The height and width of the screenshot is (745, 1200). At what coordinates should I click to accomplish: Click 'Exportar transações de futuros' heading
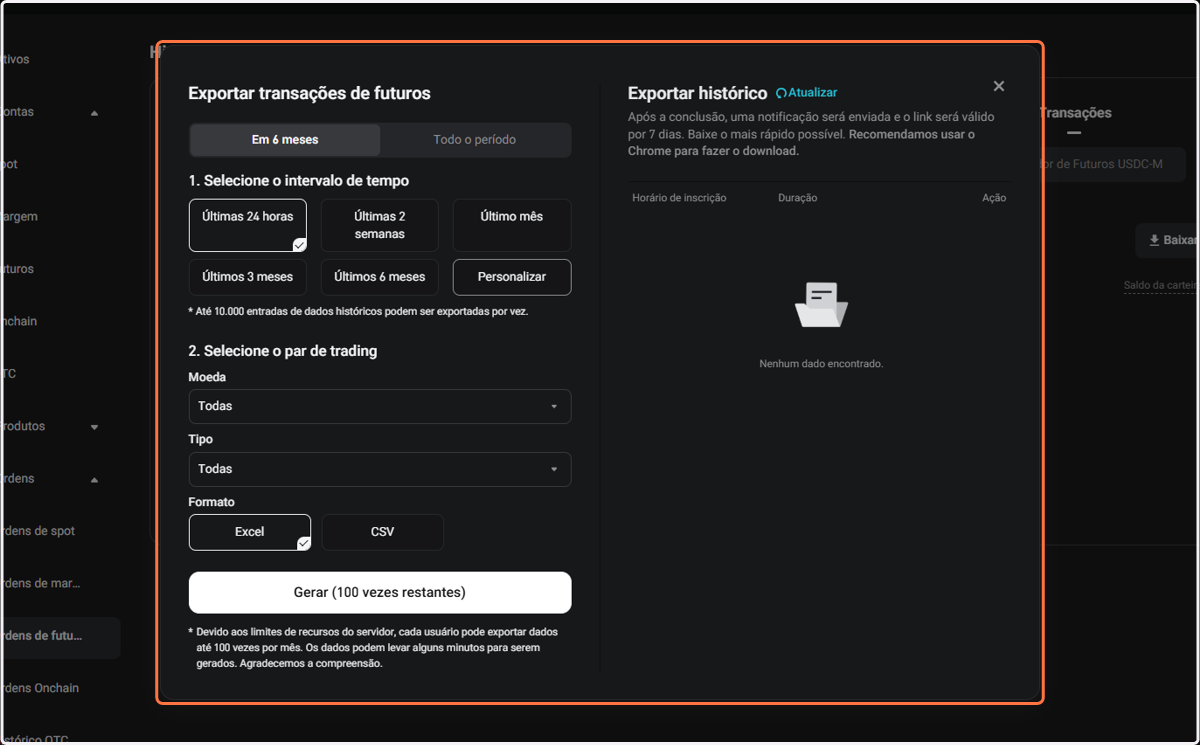click(309, 93)
